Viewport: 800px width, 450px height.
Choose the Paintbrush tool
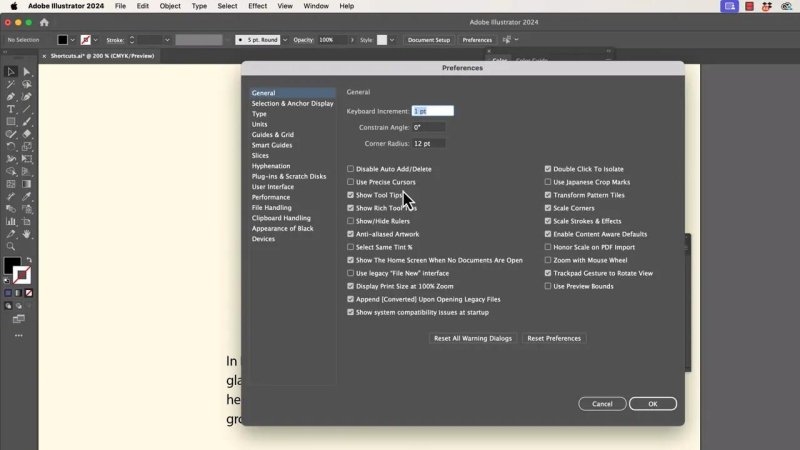point(27,121)
